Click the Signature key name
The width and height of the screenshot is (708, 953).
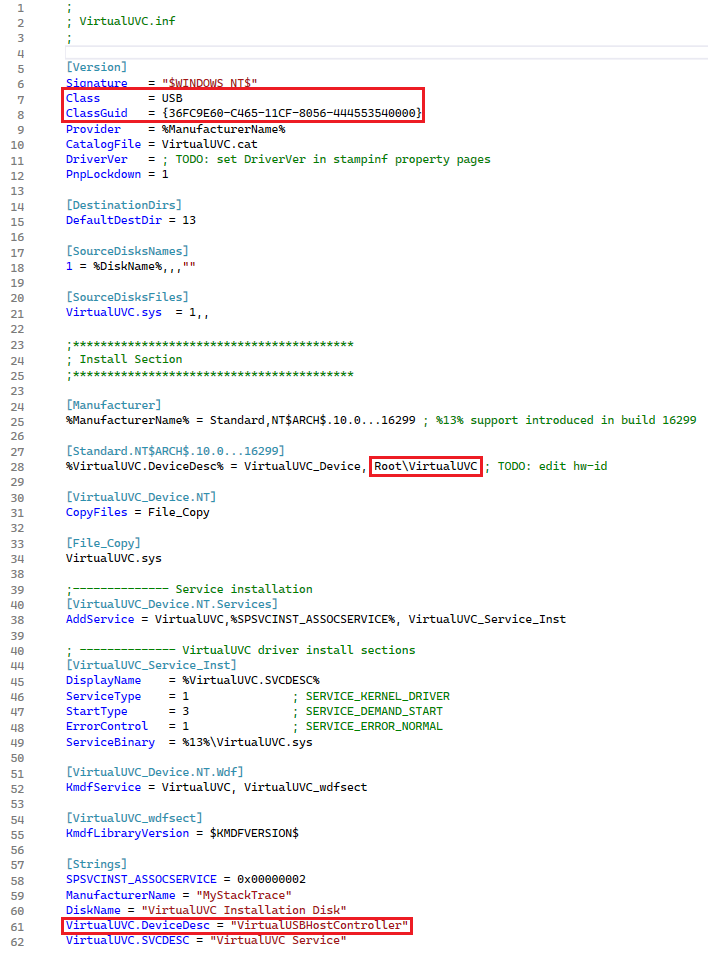(97, 83)
